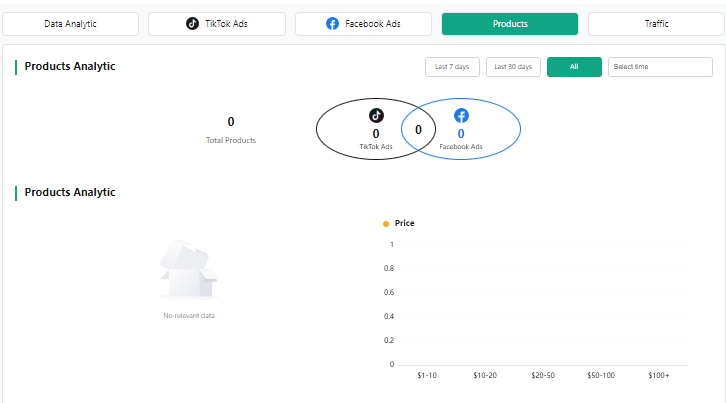
Task: Click the TikTok Ads label in the diagram
Action: point(376,146)
